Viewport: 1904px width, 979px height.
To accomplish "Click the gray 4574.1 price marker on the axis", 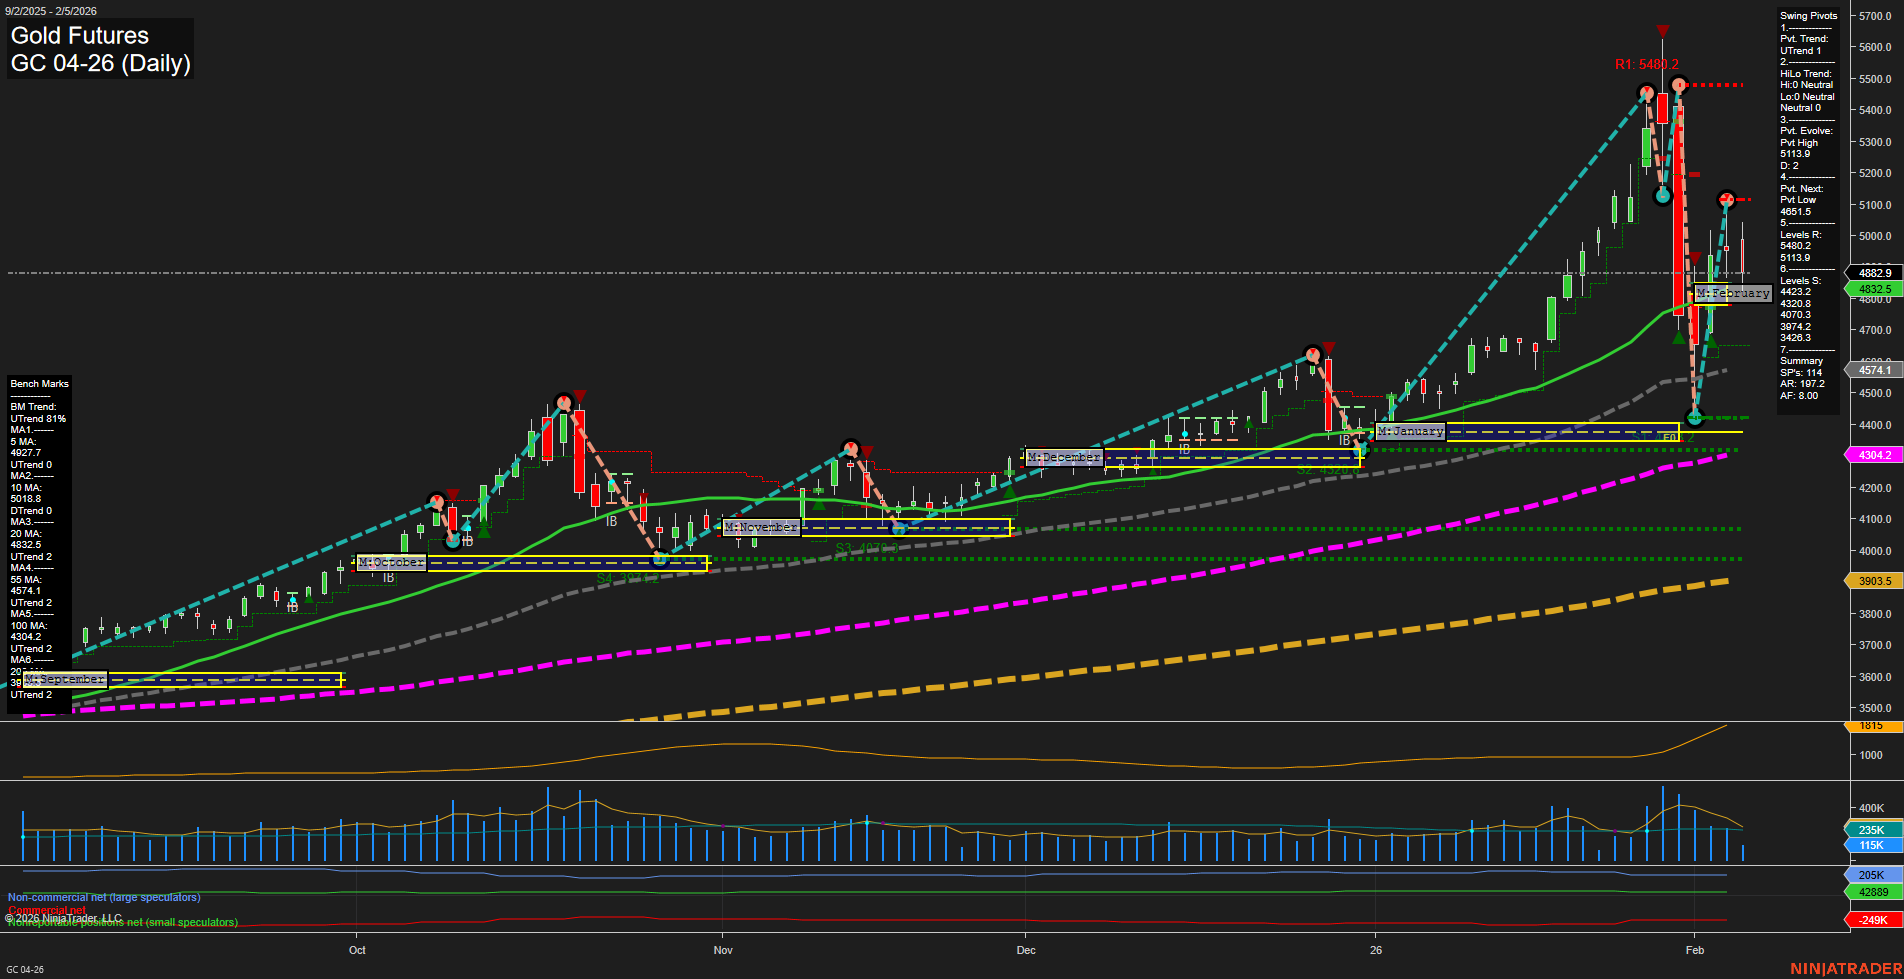I will pos(1872,369).
